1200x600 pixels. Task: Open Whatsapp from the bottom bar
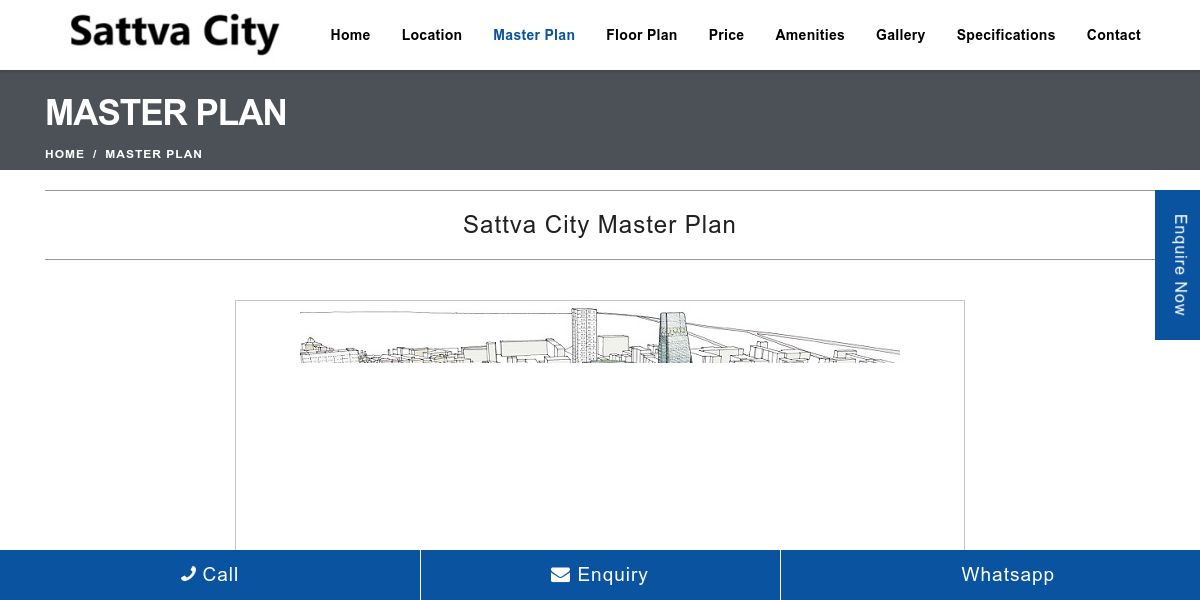tap(990, 575)
